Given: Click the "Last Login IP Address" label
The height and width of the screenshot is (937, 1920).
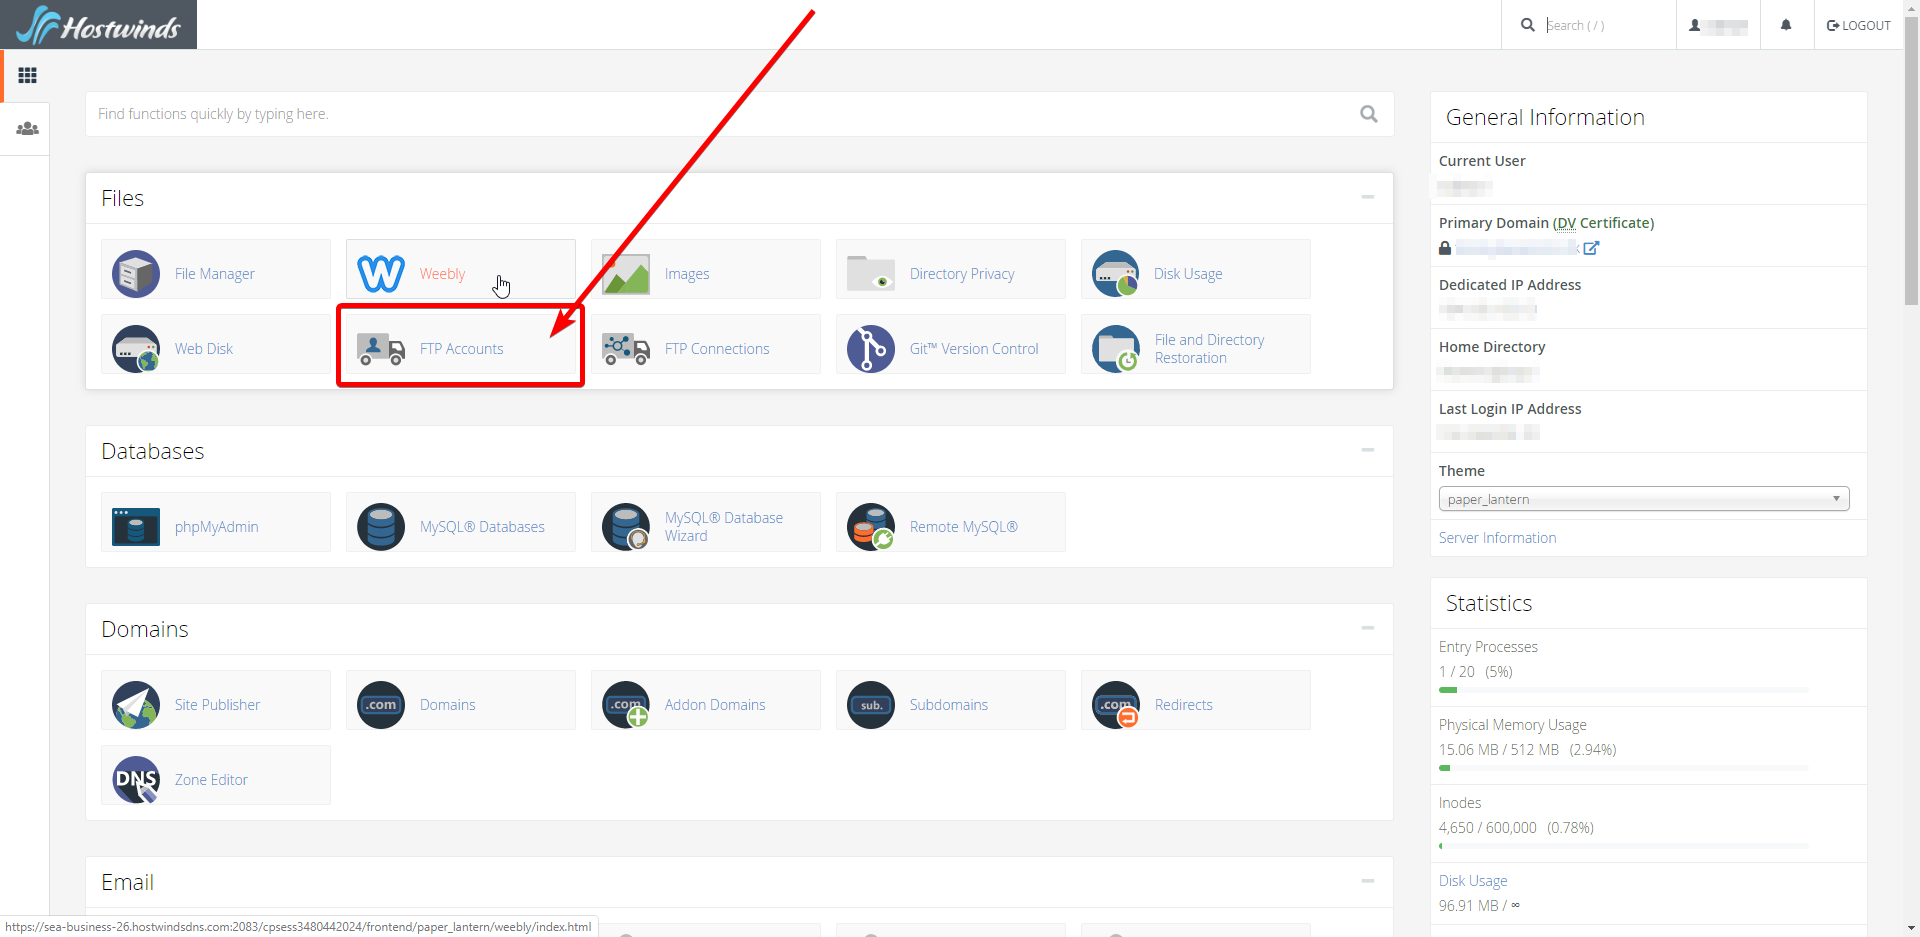Looking at the screenshot, I should click(1510, 409).
